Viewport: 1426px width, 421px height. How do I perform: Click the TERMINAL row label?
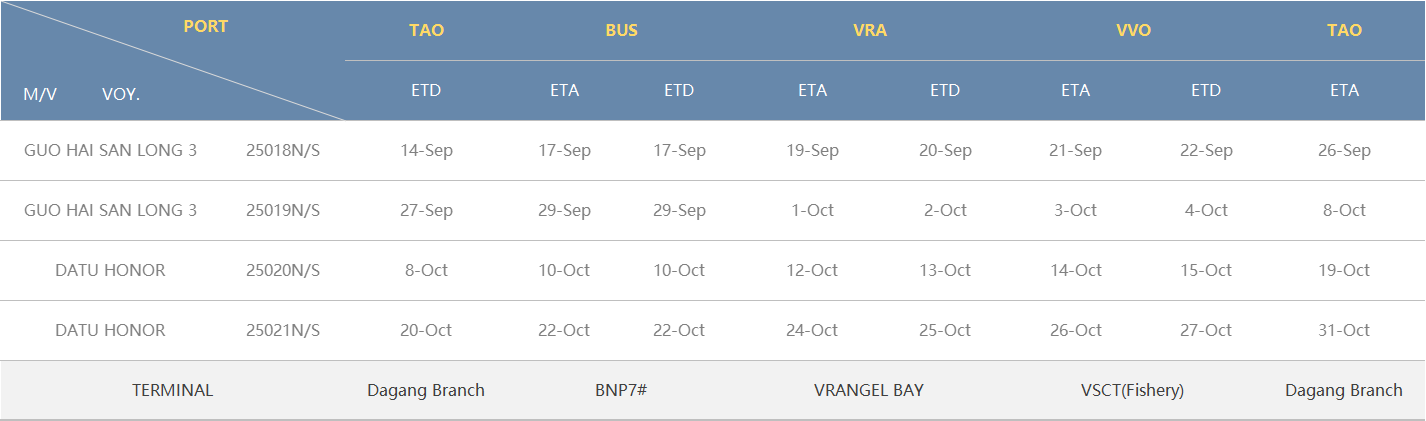172,391
